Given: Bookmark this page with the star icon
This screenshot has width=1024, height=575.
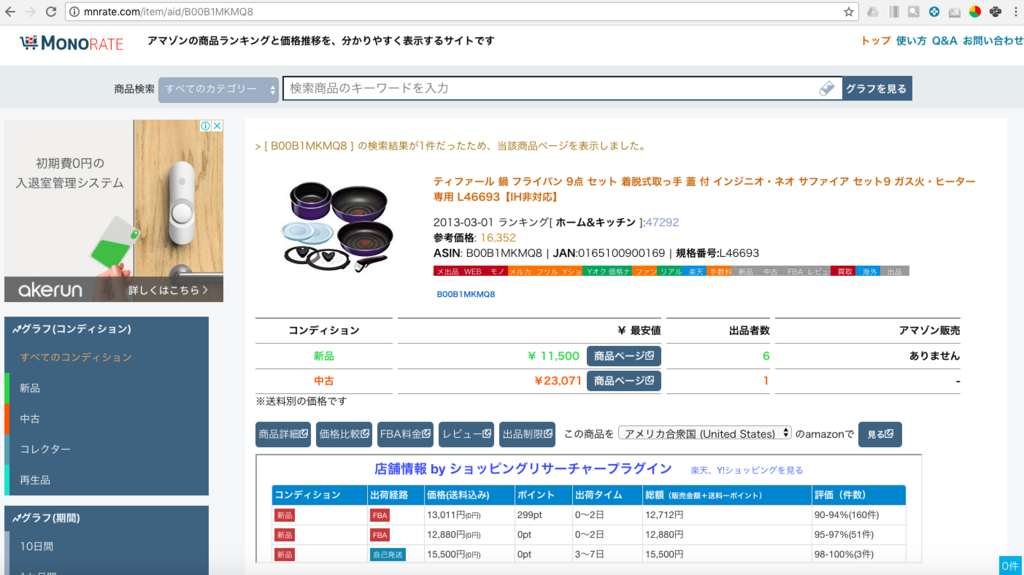Looking at the screenshot, I should pos(848,12).
